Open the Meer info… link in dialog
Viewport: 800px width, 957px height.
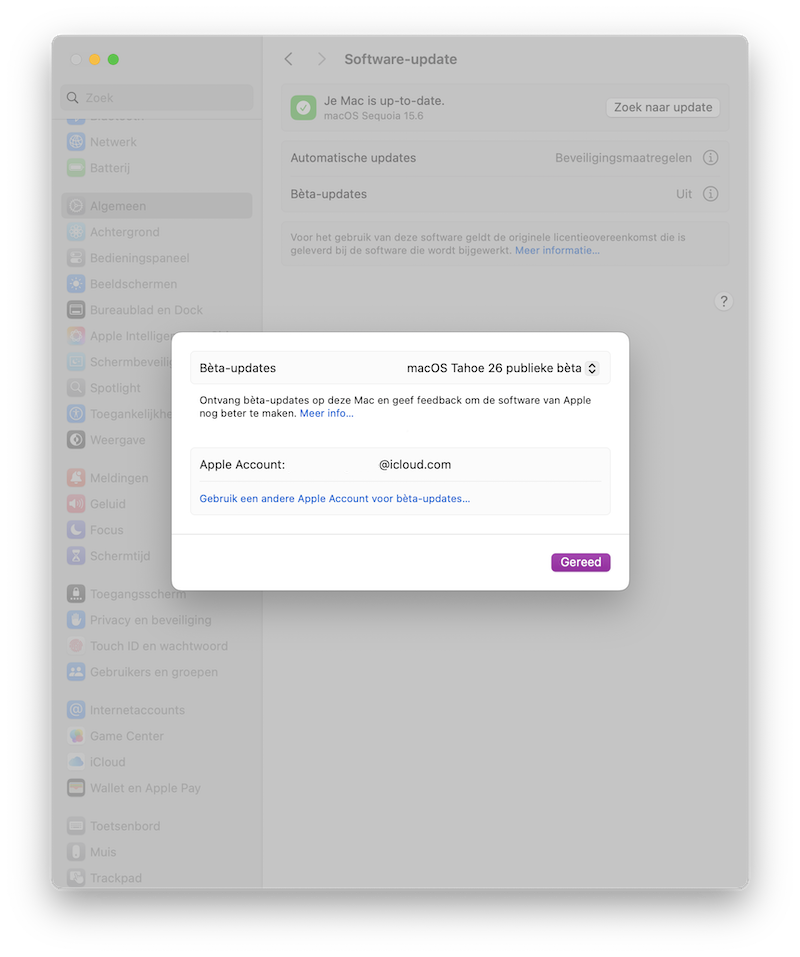[x=327, y=413]
